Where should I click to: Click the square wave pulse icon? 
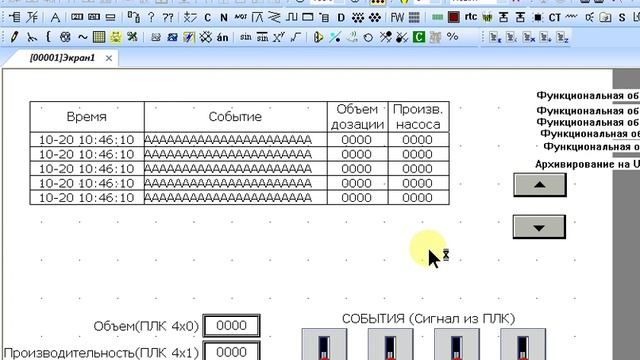pos(291,18)
